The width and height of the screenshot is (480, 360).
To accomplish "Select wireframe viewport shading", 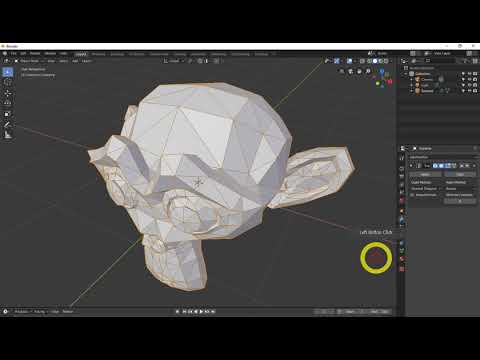I will click(x=369, y=61).
